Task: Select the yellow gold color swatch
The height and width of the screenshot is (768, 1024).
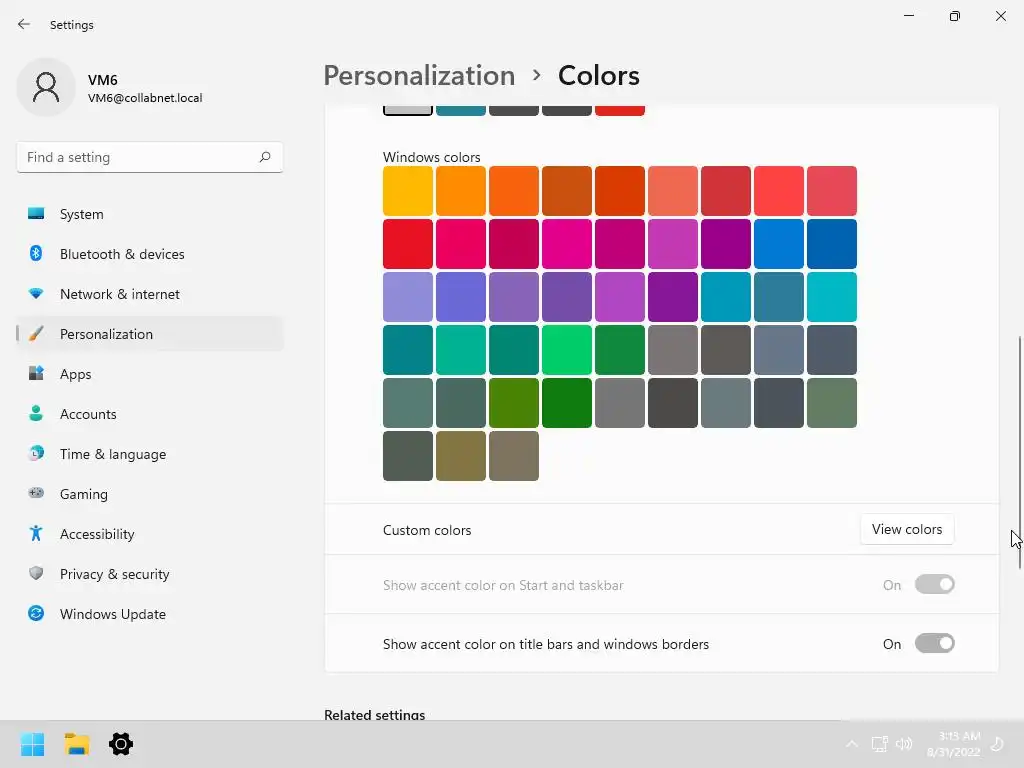Action: point(408,191)
